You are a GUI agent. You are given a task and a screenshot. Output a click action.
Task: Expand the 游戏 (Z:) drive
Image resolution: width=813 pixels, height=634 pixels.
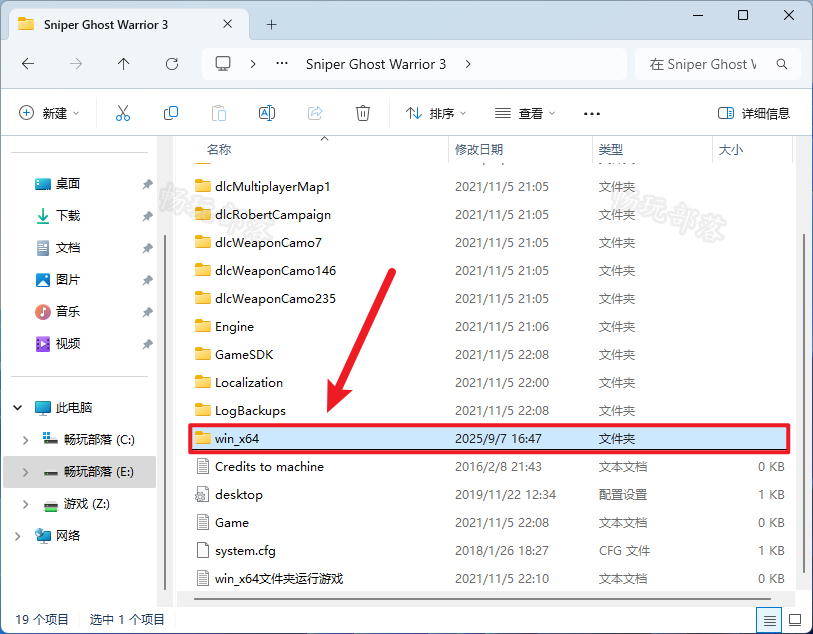click(25, 504)
